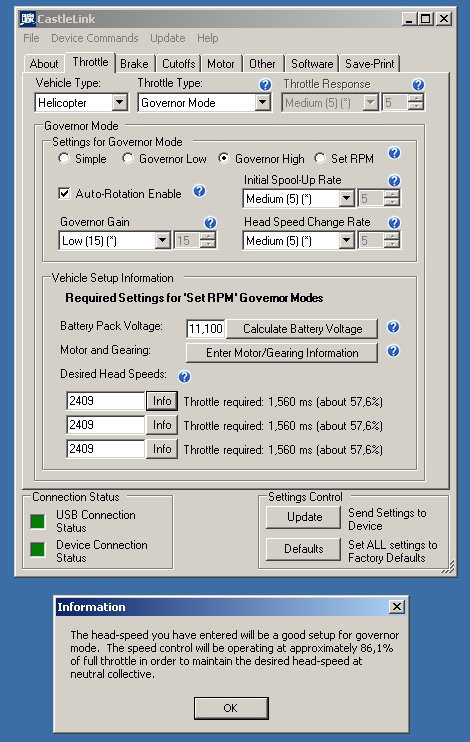Open the Device Commands menu
The height and width of the screenshot is (742, 470).
tap(95, 38)
